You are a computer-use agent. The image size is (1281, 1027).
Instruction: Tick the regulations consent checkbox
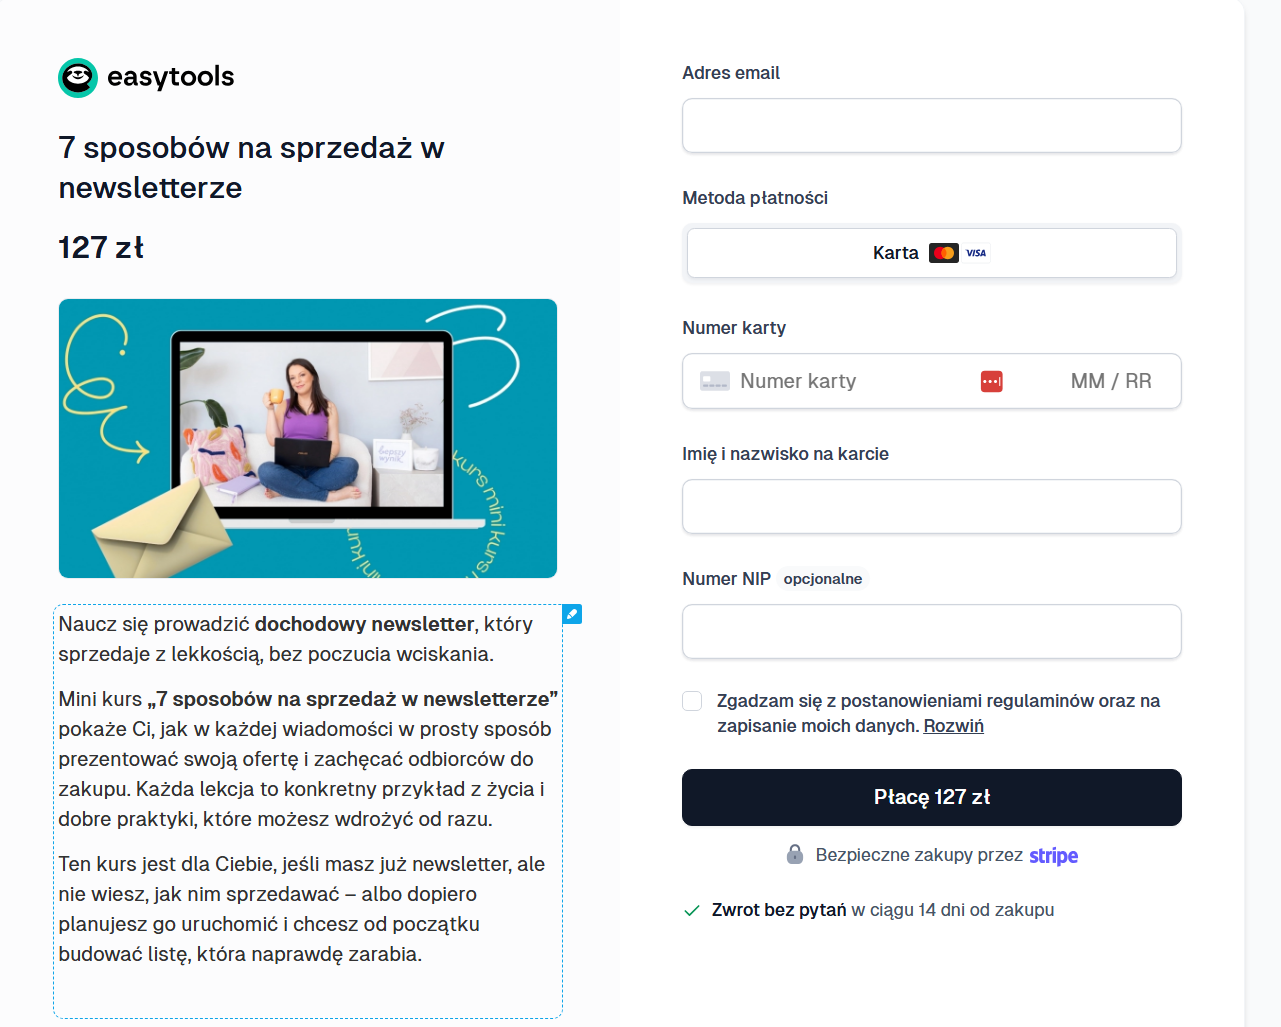(692, 701)
